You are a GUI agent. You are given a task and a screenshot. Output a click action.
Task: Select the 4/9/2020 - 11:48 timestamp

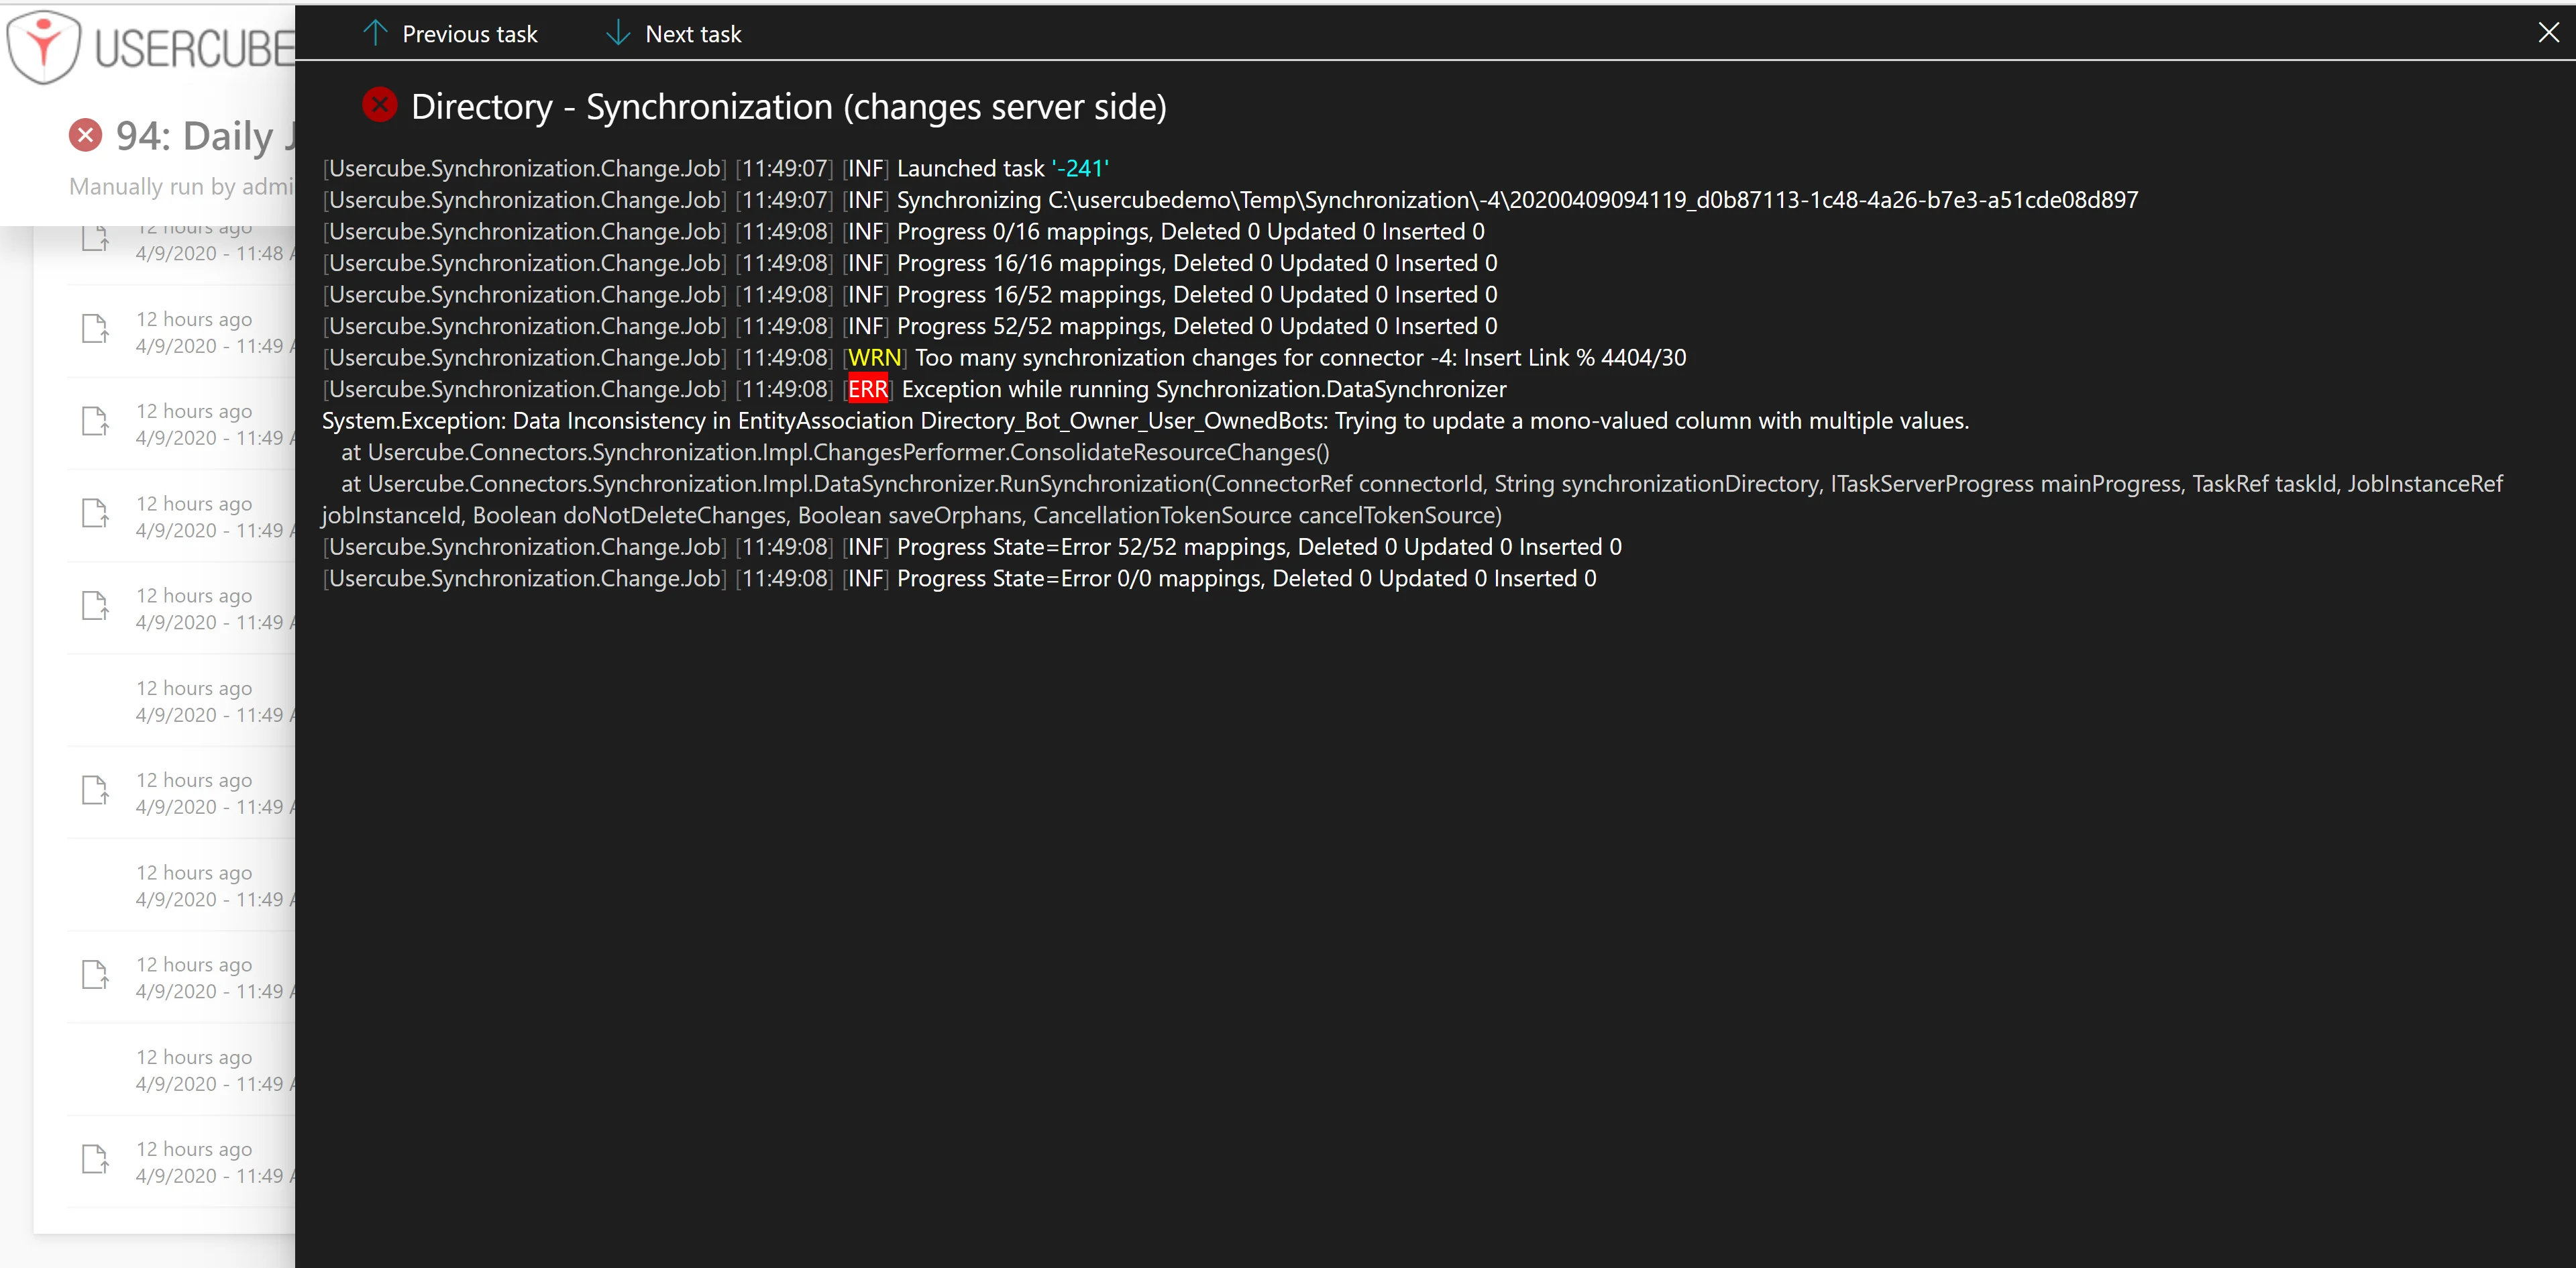coord(215,254)
